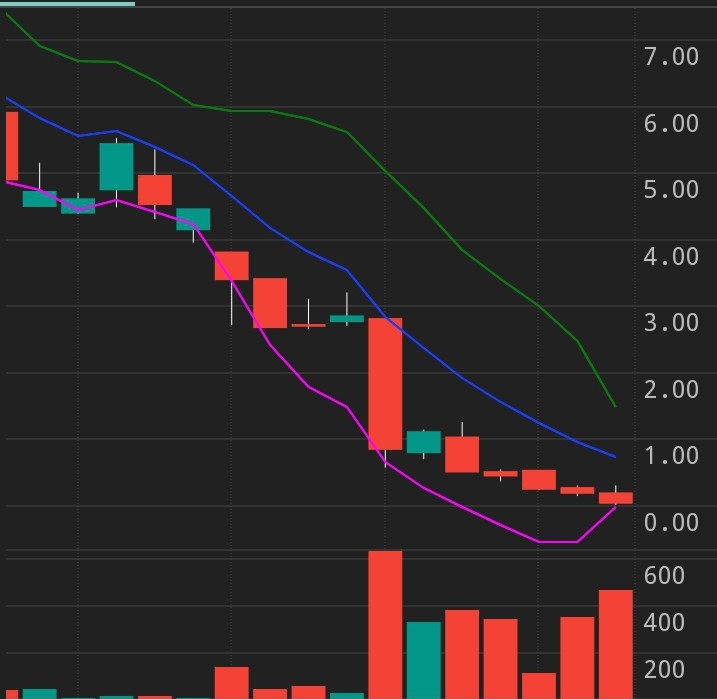
Task: Click the last red candlestick at far right
Action: pyautogui.click(x=616, y=497)
